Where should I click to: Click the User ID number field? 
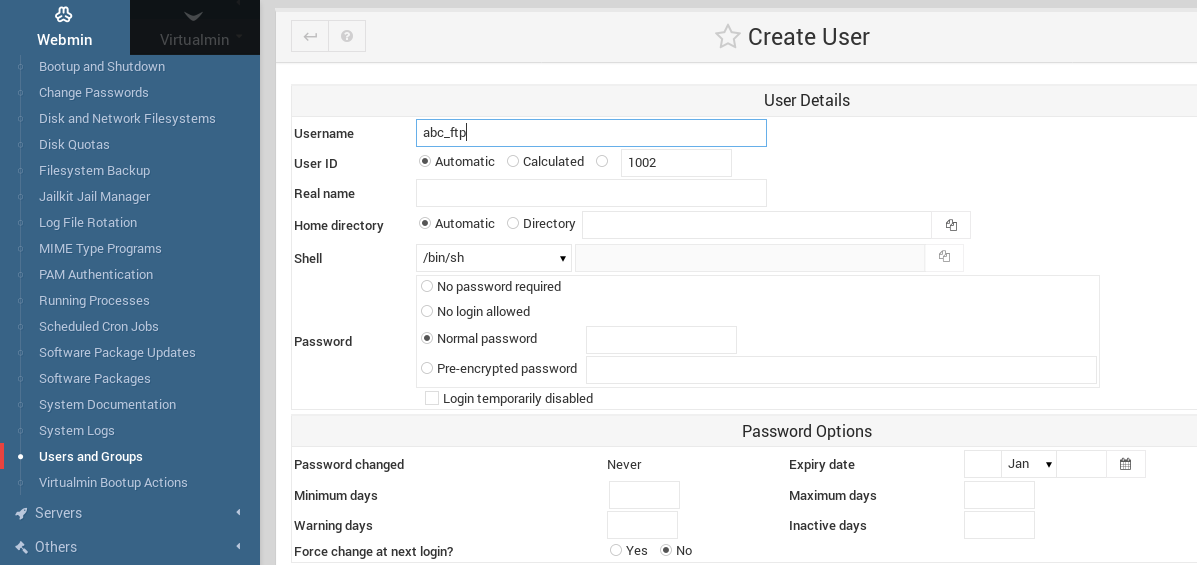676,163
